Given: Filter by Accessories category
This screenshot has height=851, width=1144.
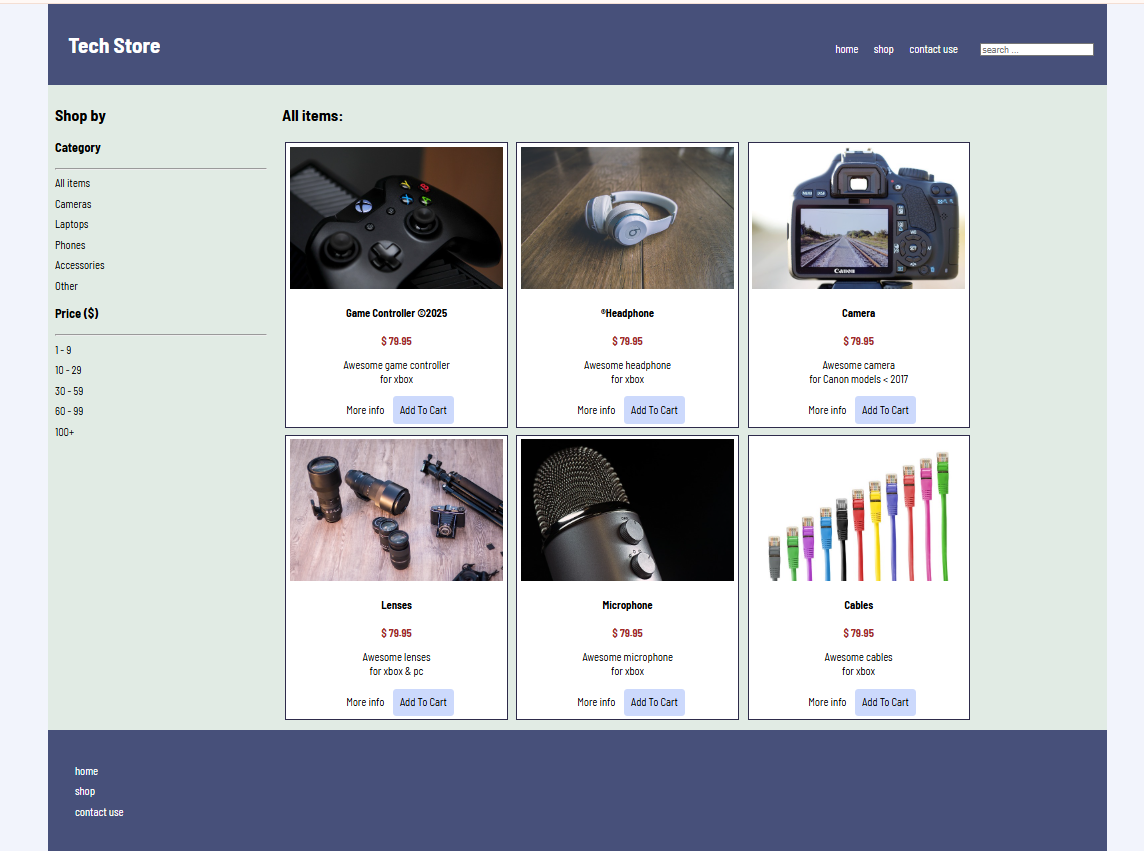Looking at the screenshot, I should pos(80,266).
